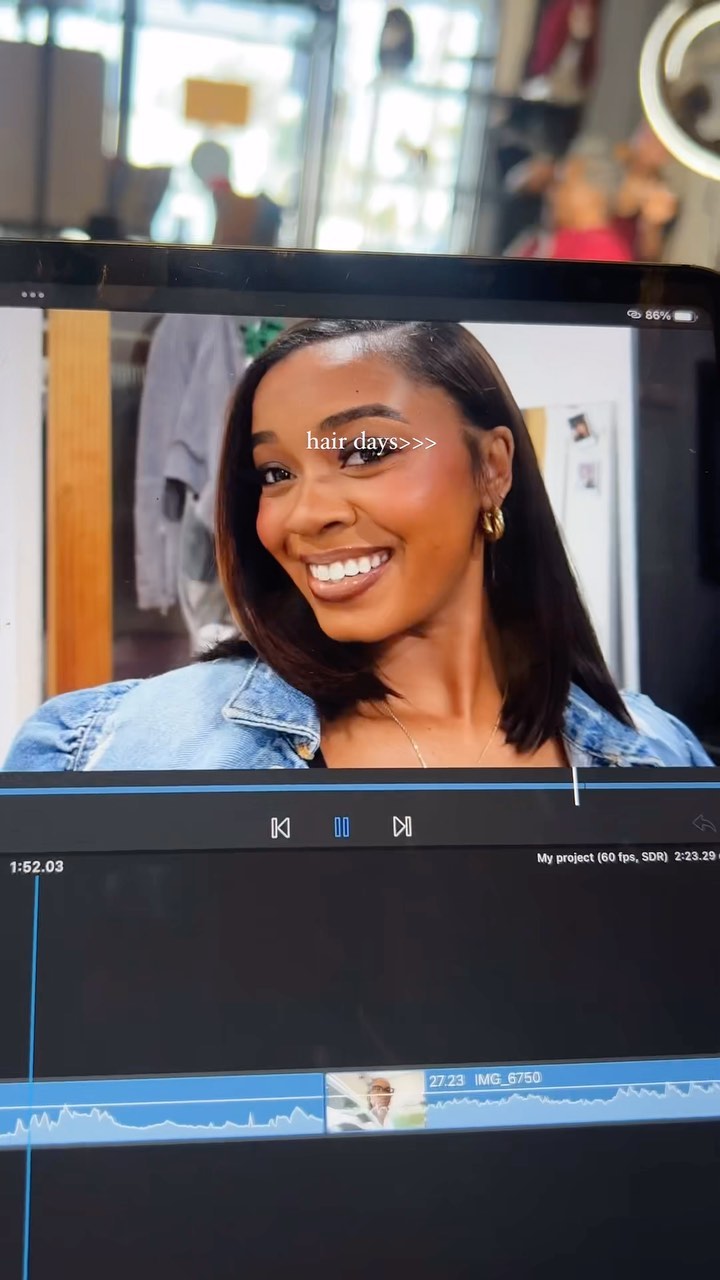Select the blue timeline playhead line
The image size is (720, 1280).
pyautogui.click(x=32, y=1000)
